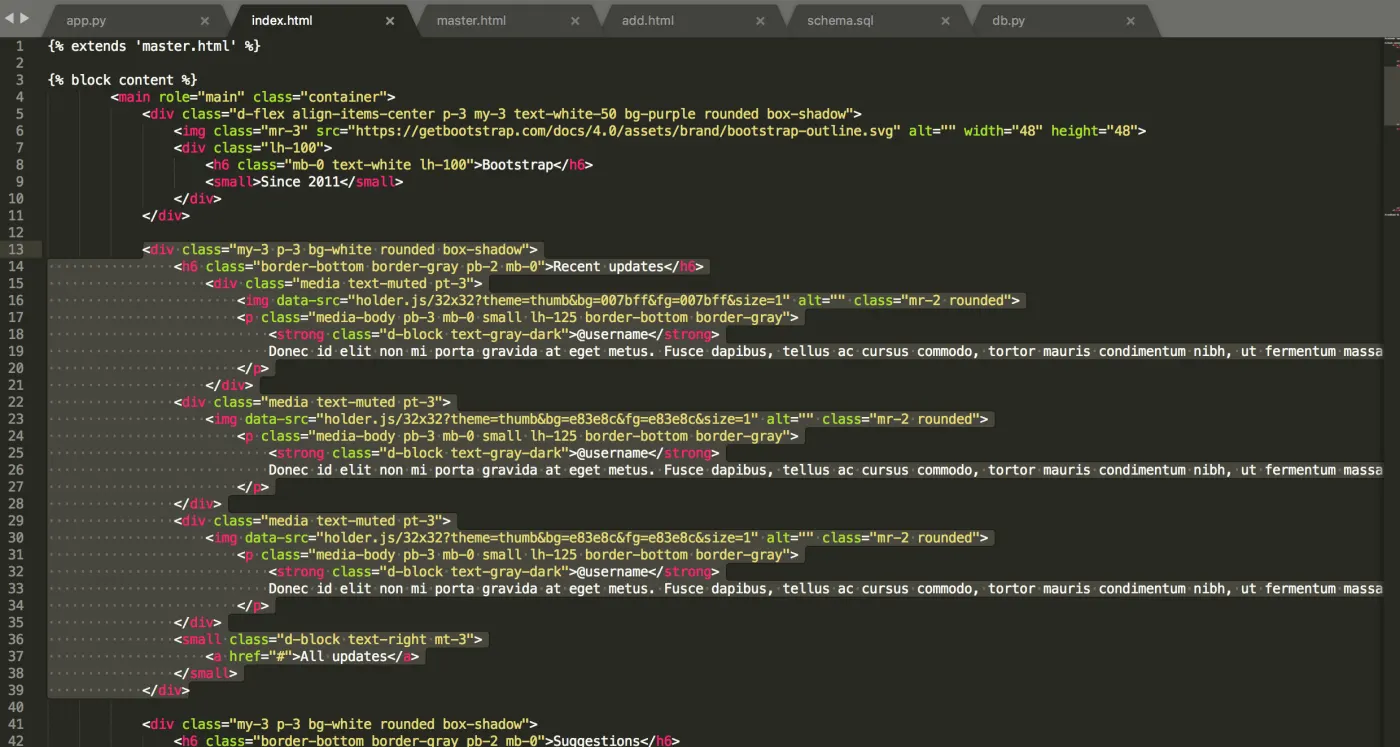Click the p media-body tag on line 31
The width and height of the screenshot is (1400, 747).
(x=518, y=554)
